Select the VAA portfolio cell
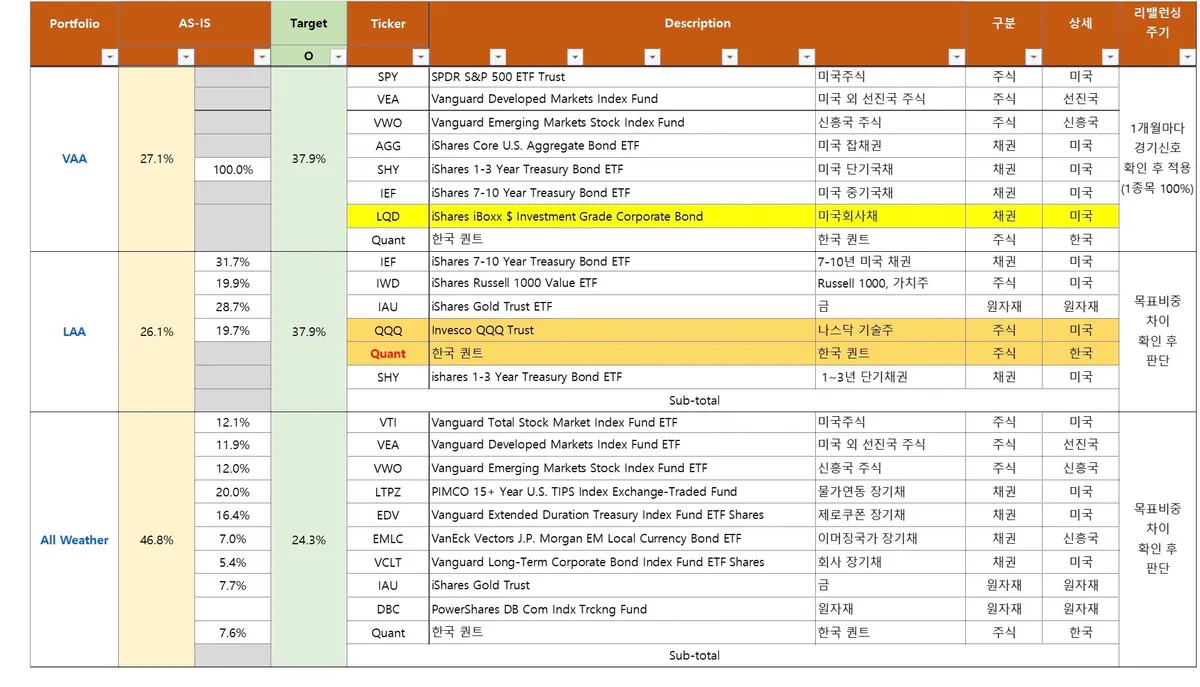 pyautogui.click(x=74, y=158)
